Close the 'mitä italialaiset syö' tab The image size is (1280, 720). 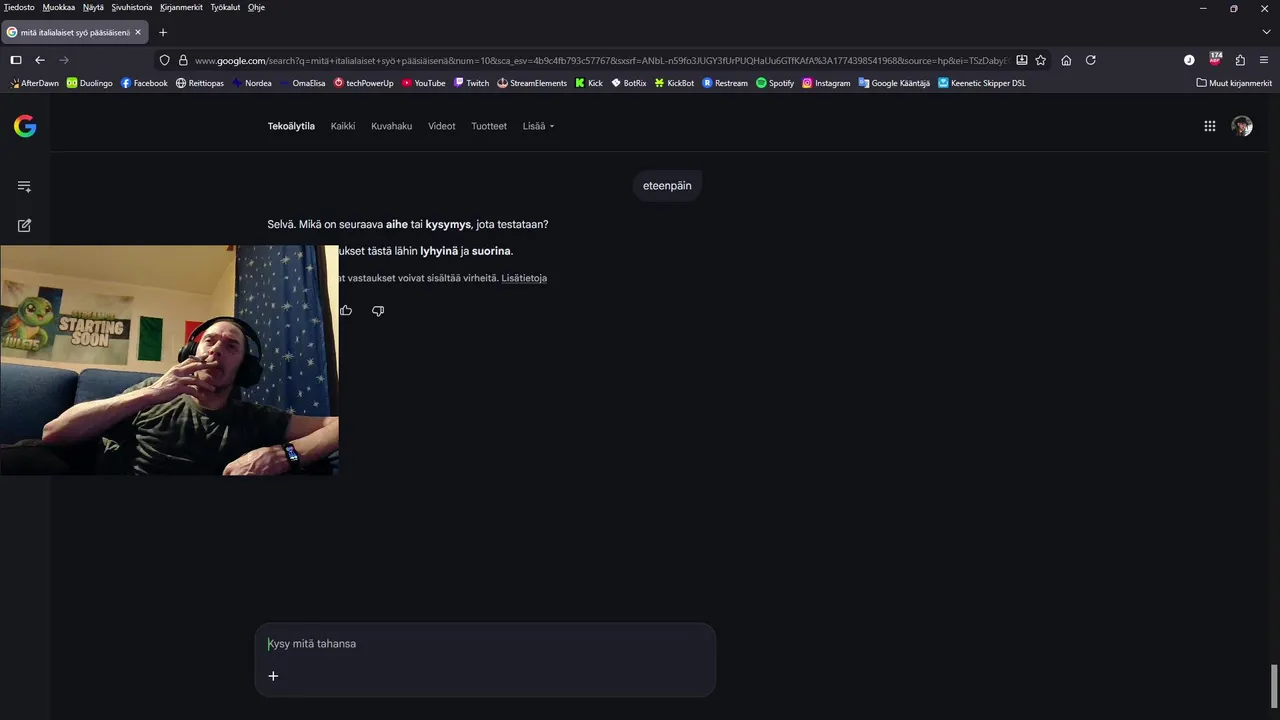[138, 32]
